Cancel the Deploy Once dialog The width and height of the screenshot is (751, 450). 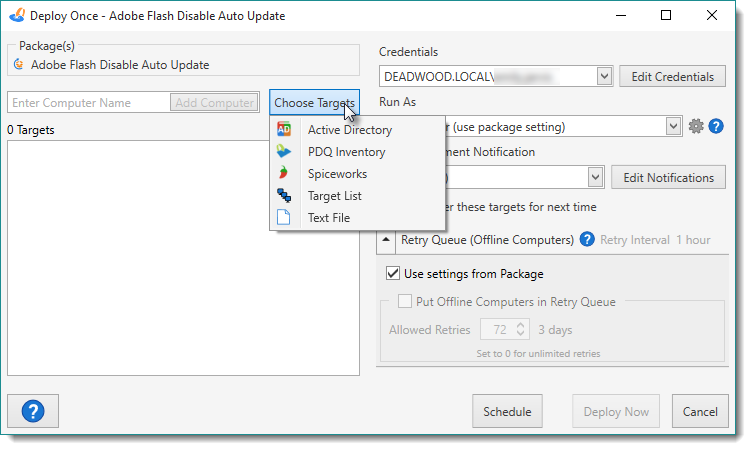click(x=700, y=411)
